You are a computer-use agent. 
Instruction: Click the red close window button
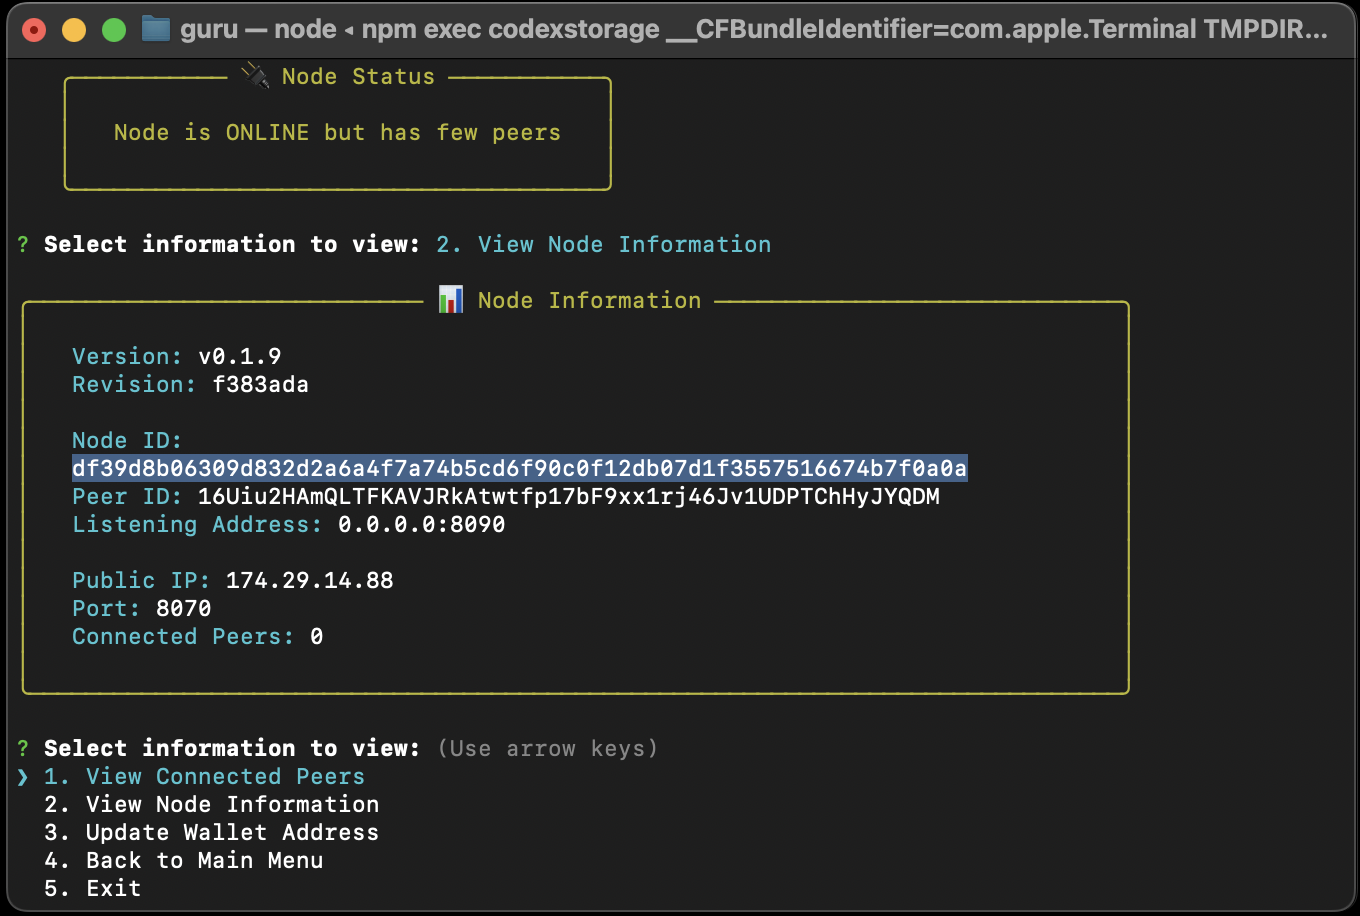point(34,30)
